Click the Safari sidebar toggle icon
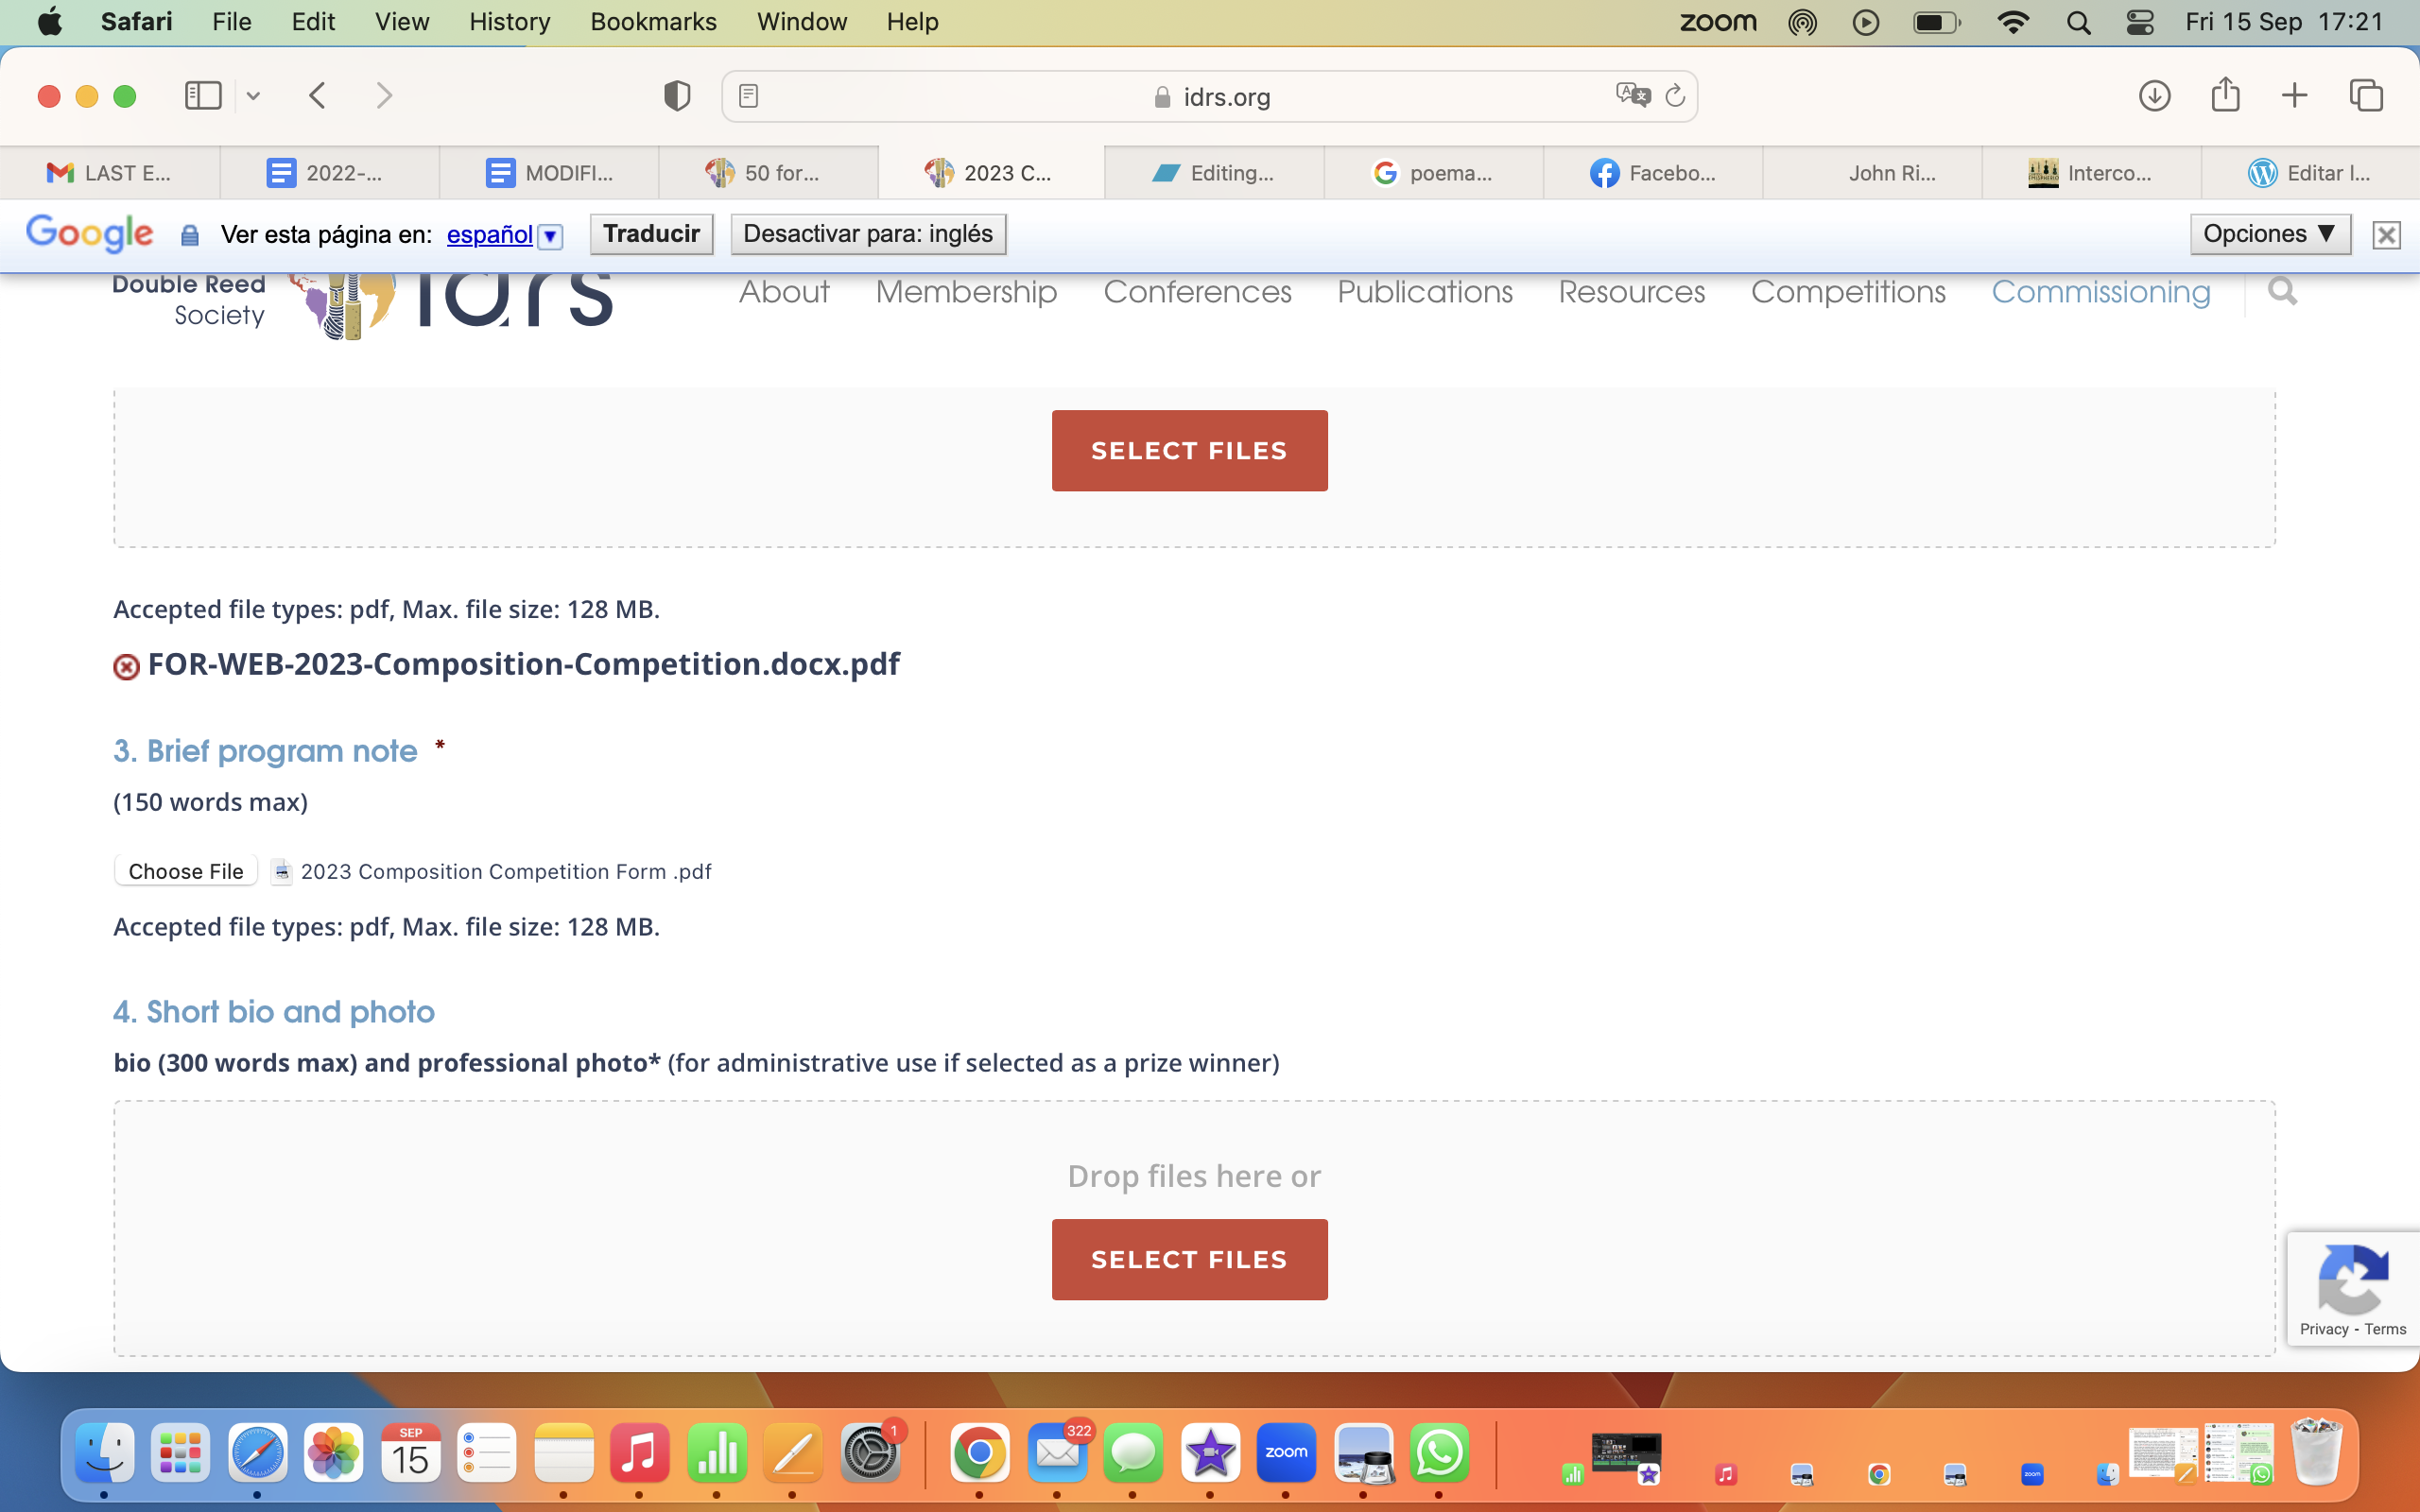 (x=203, y=96)
